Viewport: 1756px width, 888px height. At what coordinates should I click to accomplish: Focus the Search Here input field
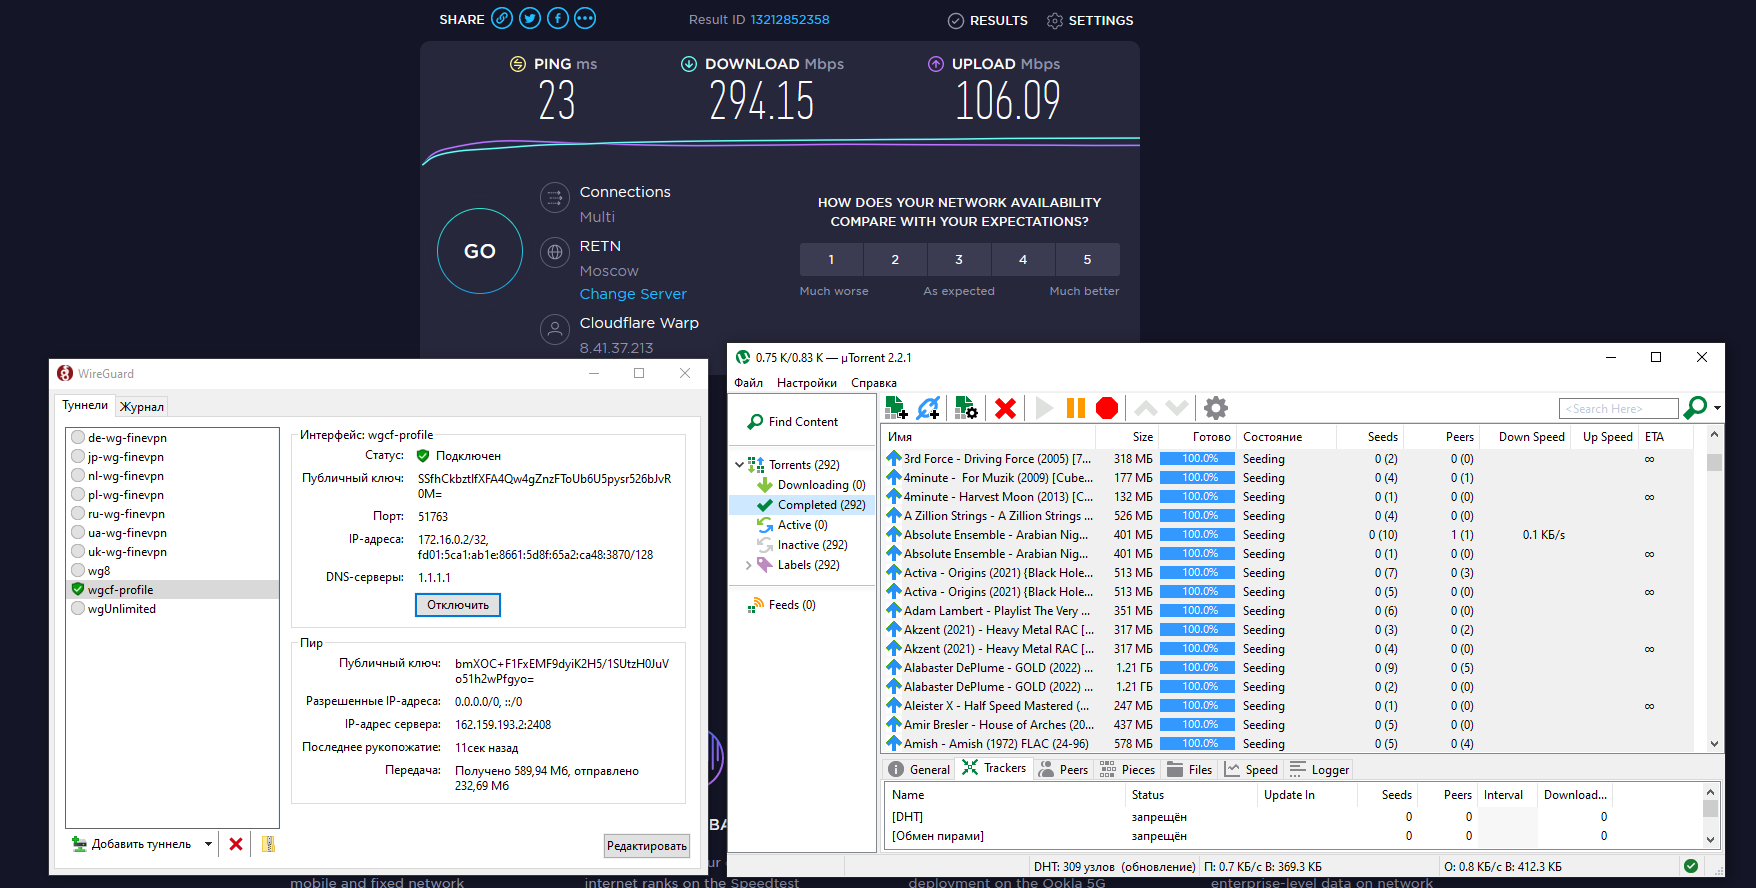pyautogui.click(x=1618, y=409)
